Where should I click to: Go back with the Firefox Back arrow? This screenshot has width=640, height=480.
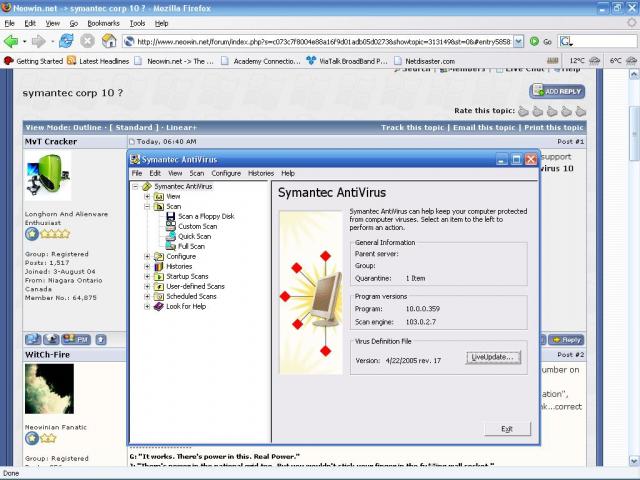point(11,41)
